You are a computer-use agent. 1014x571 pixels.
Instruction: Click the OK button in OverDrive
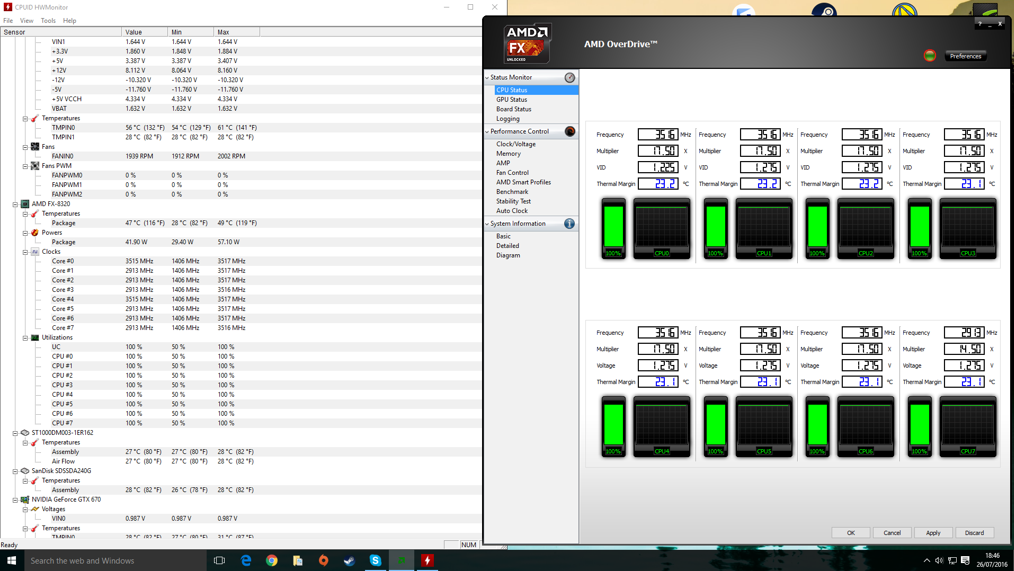tap(851, 533)
